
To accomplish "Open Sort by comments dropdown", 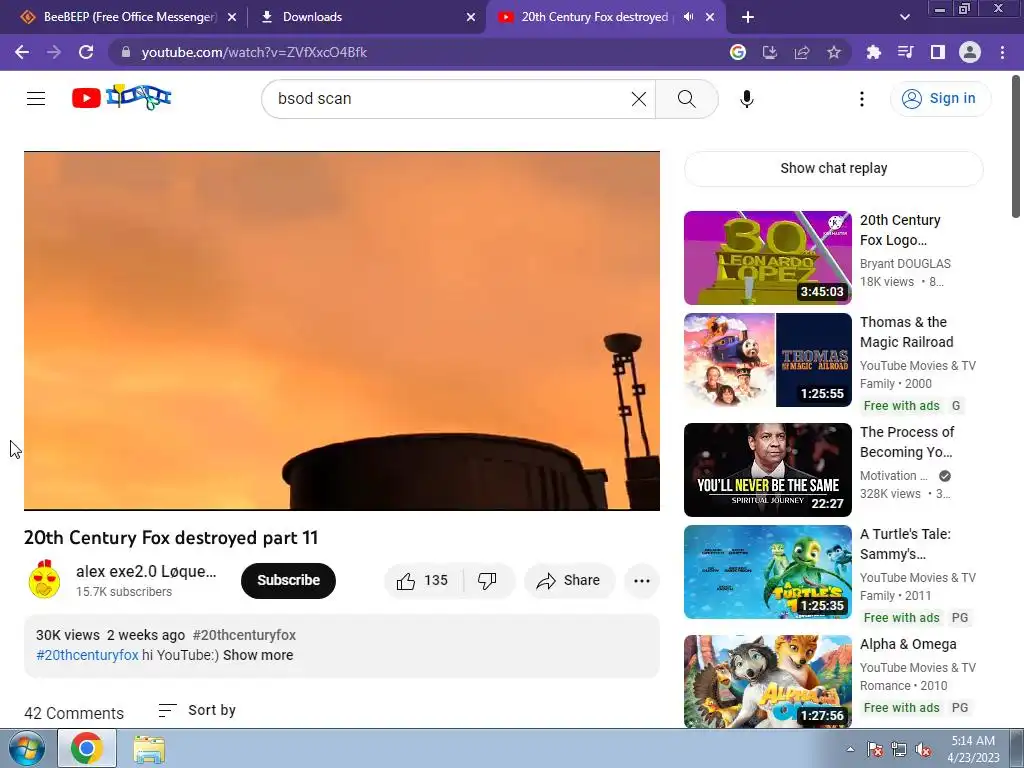I will 197,711.
